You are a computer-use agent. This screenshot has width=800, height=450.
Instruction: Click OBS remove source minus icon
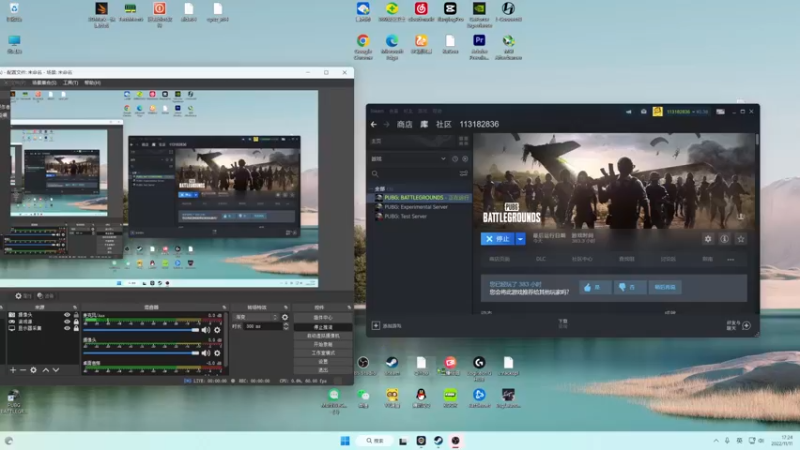(x=23, y=370)
